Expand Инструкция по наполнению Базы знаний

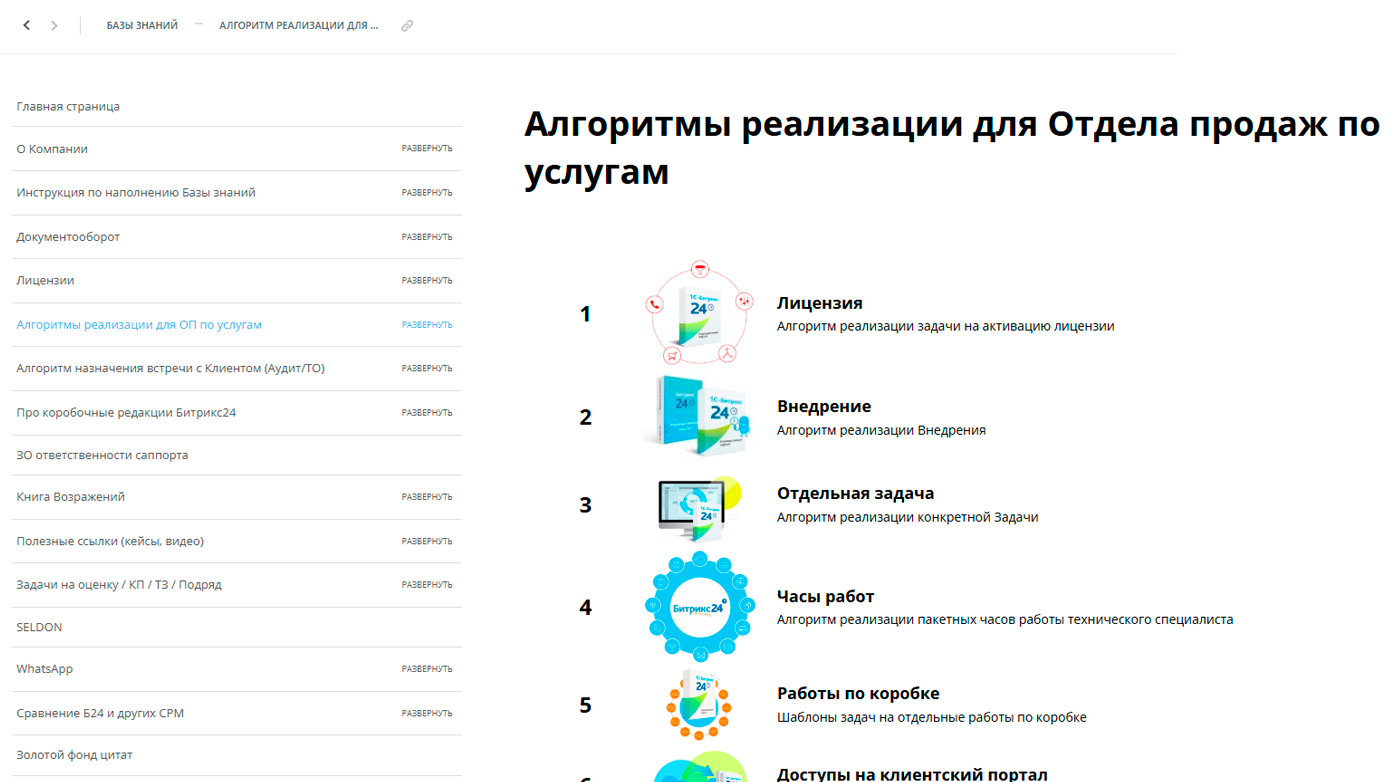click(x=427, y=193)
